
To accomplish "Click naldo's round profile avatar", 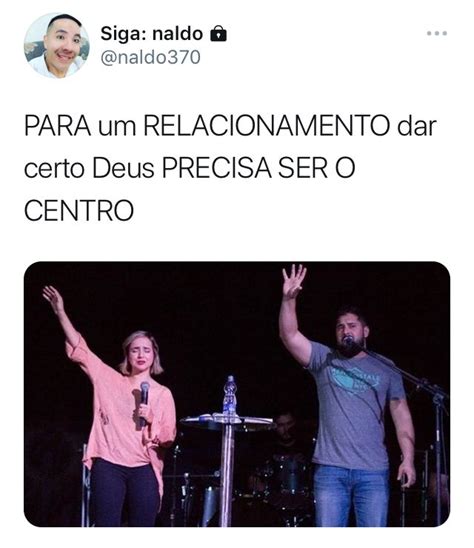I will click(x=56, y=45).
